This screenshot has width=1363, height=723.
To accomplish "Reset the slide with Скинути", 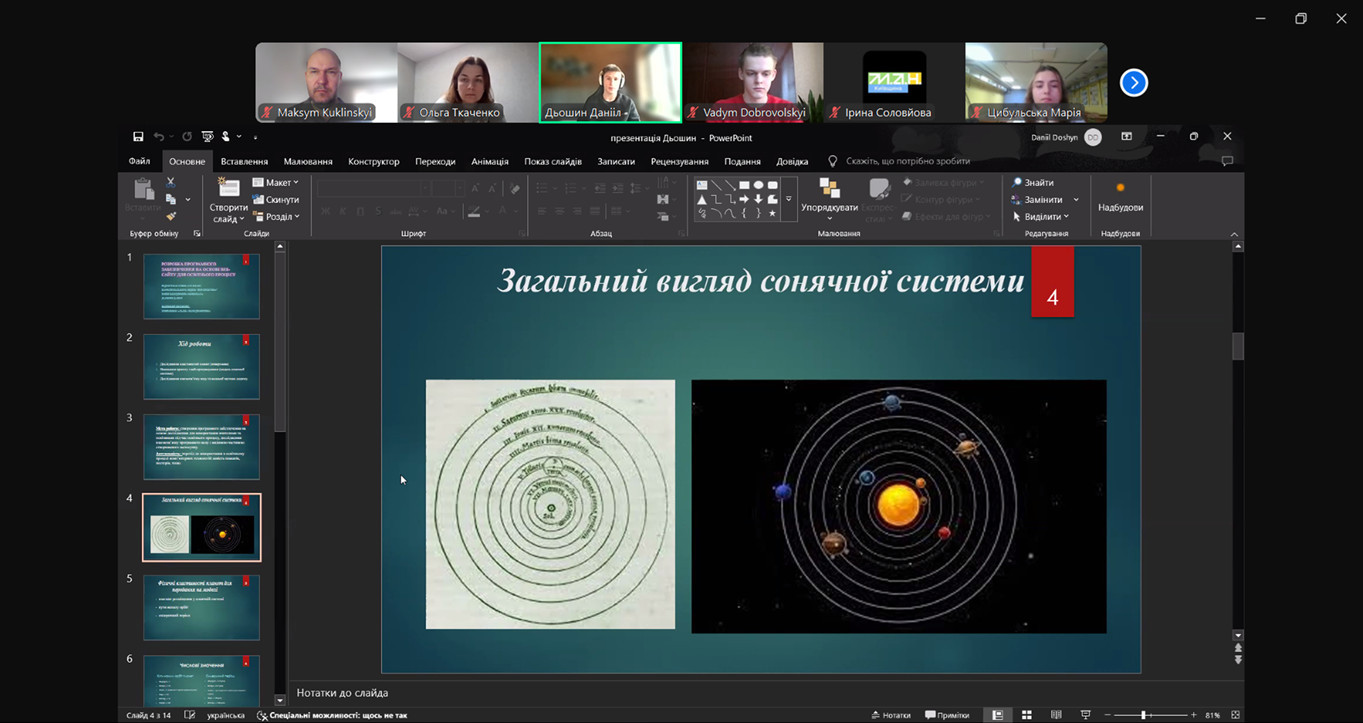I will coord(276,199).
